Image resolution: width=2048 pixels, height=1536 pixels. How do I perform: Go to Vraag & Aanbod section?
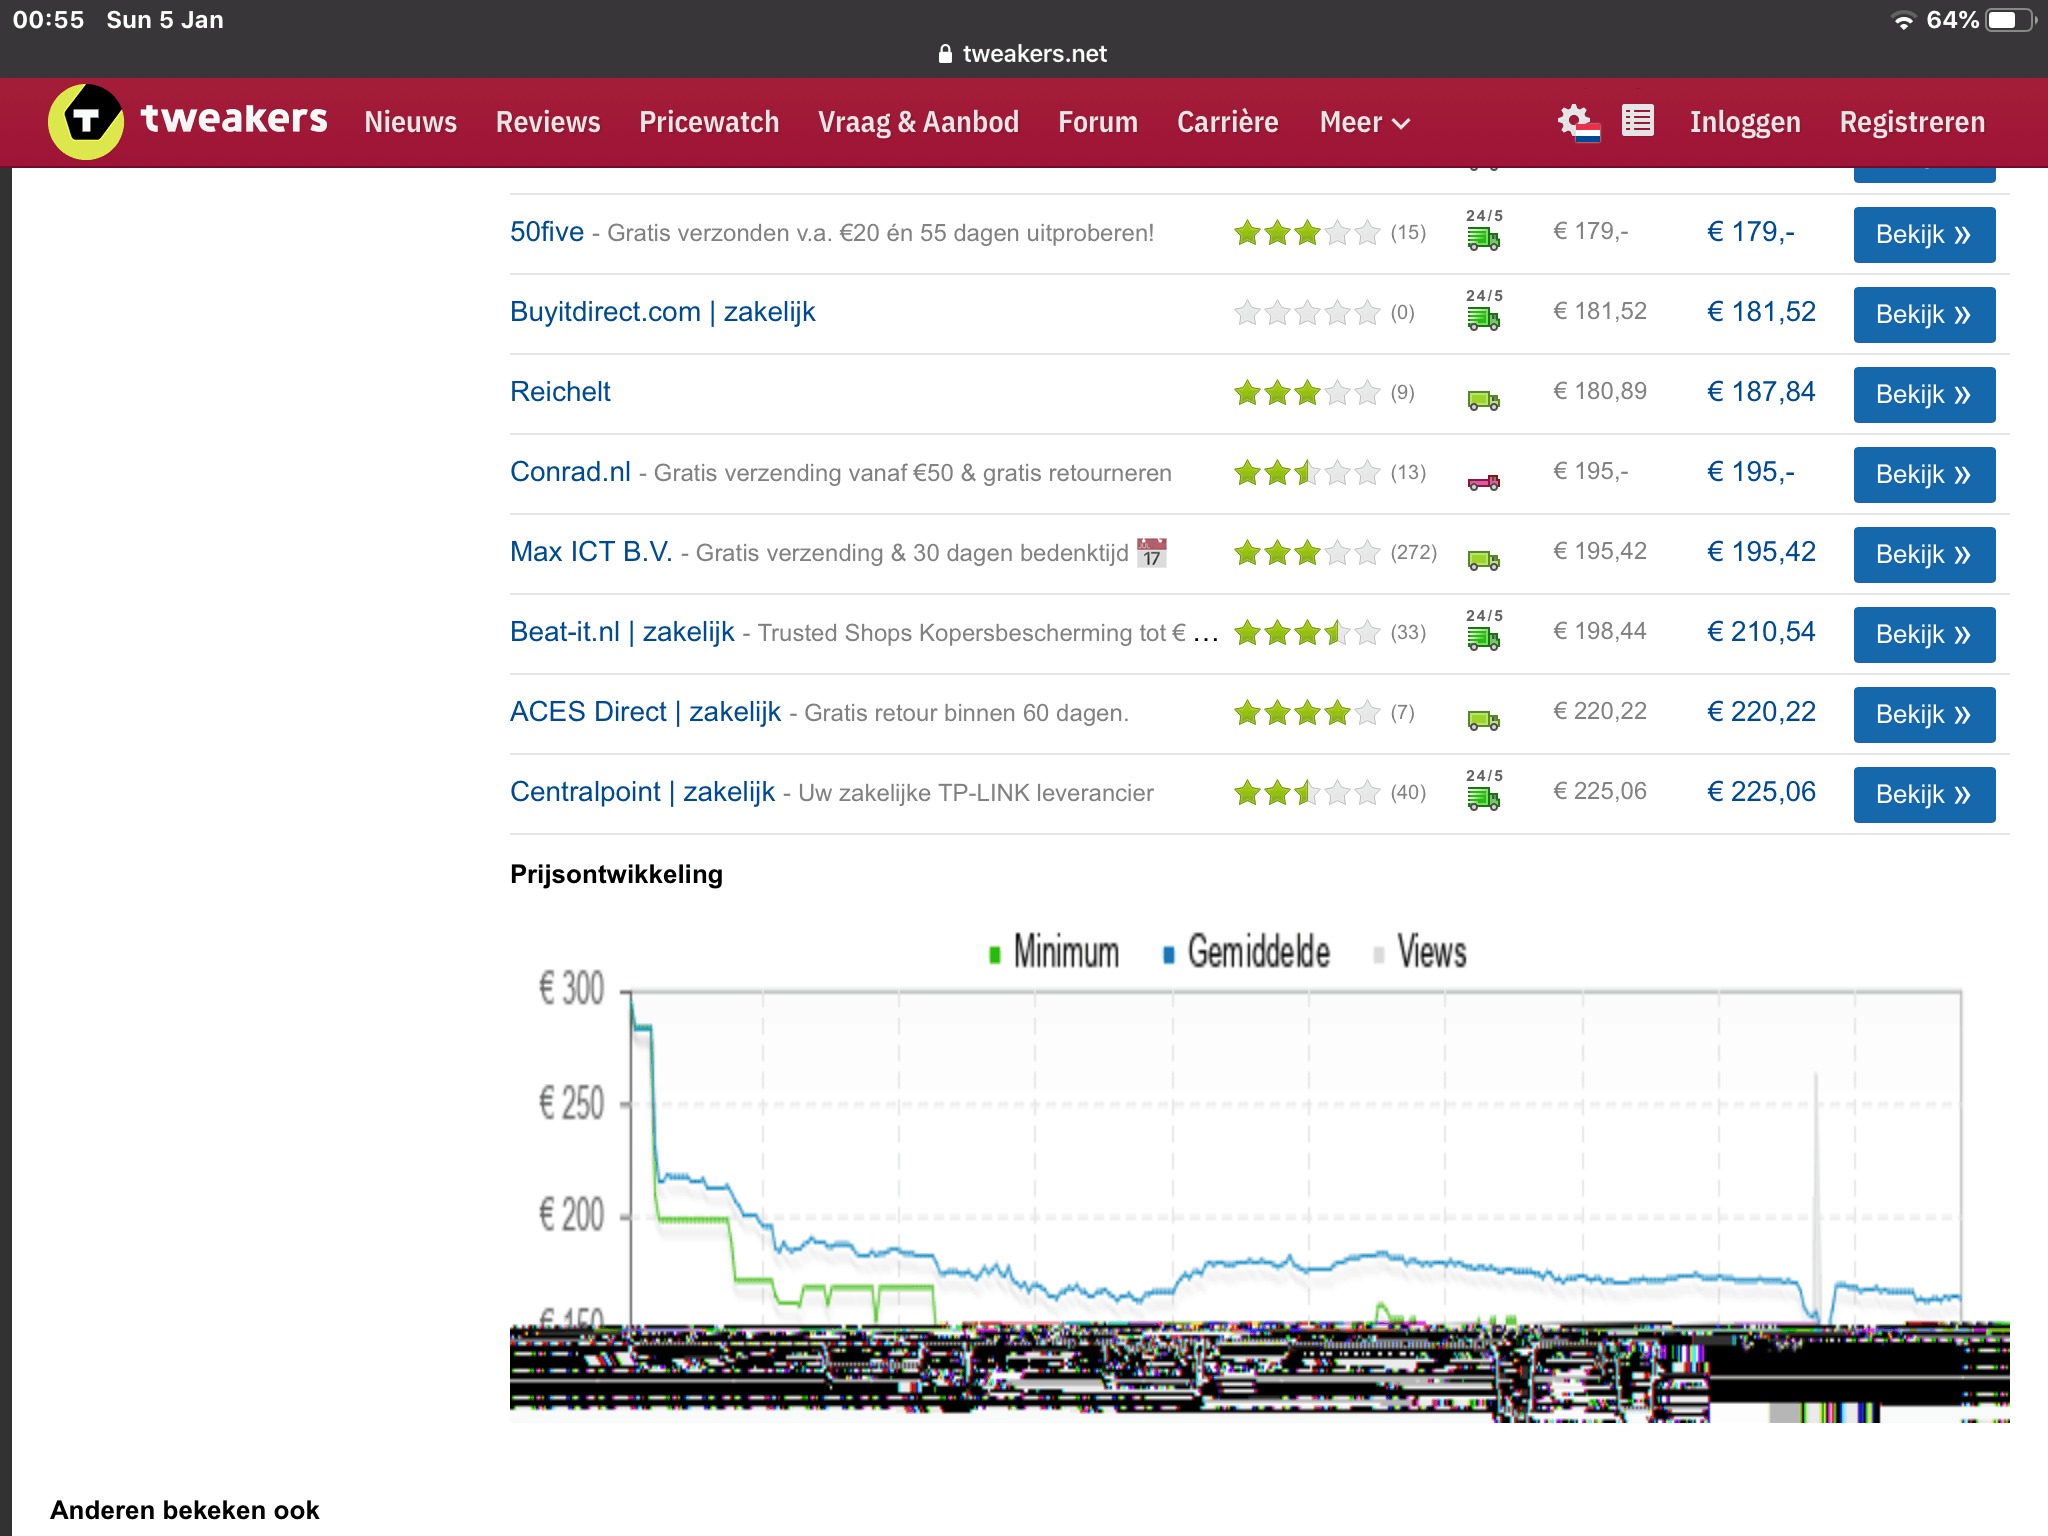[x=918, y=122]
